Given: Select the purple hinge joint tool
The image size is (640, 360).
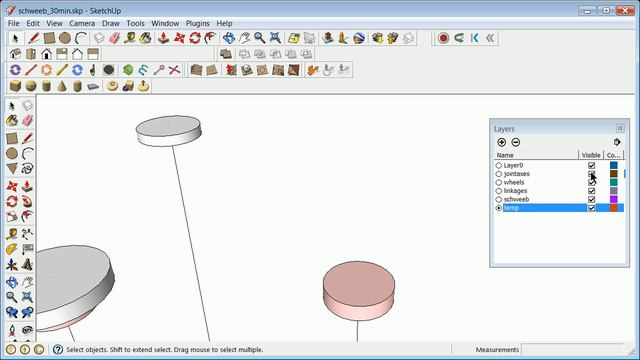Looking at the screenshot, I should [15, 70].
